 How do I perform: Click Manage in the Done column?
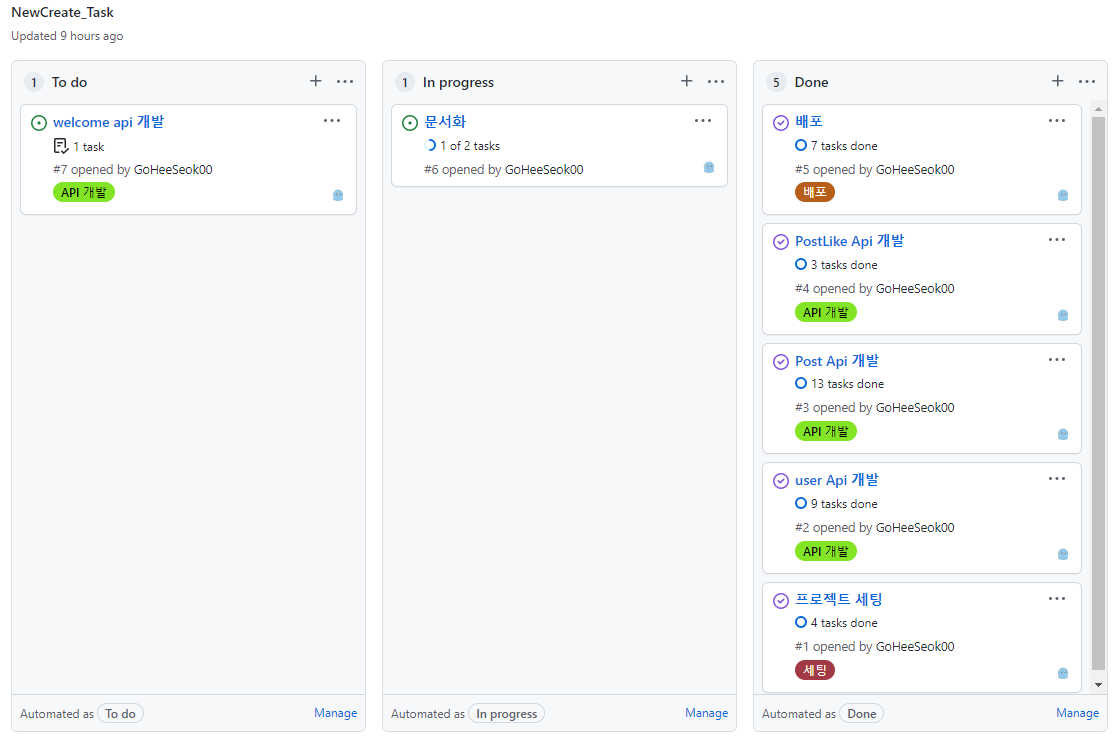point(1077,713)
